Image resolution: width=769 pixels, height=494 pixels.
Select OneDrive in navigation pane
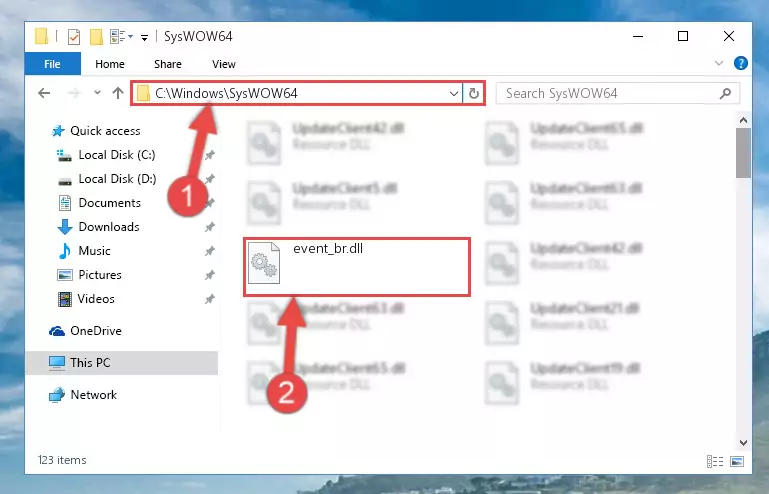tap(96, 331)
